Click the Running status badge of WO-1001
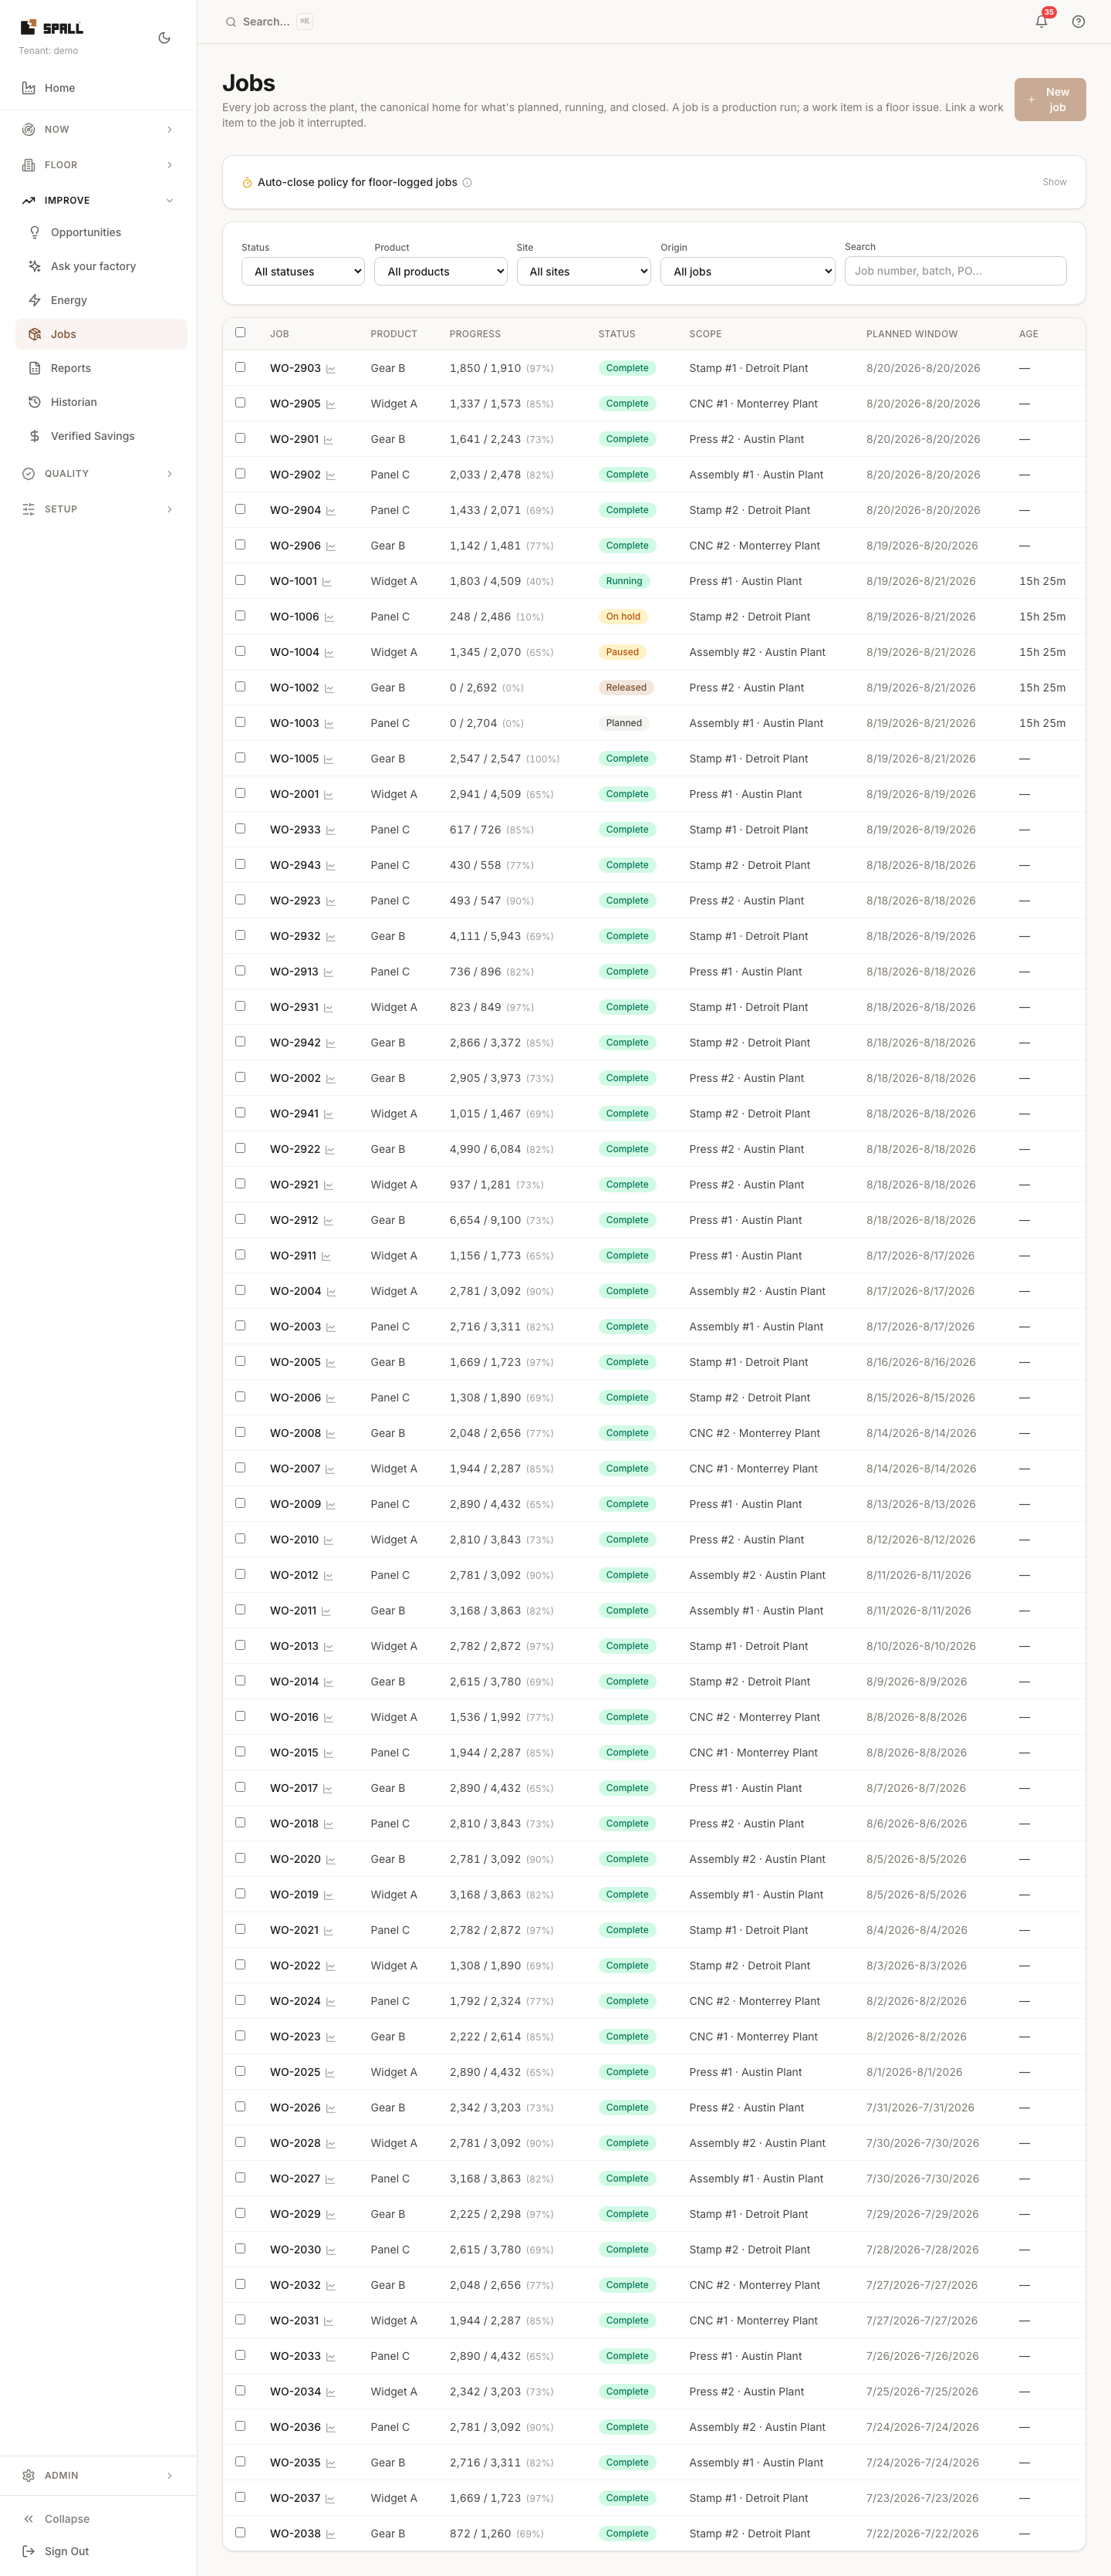 coord(624,581)
